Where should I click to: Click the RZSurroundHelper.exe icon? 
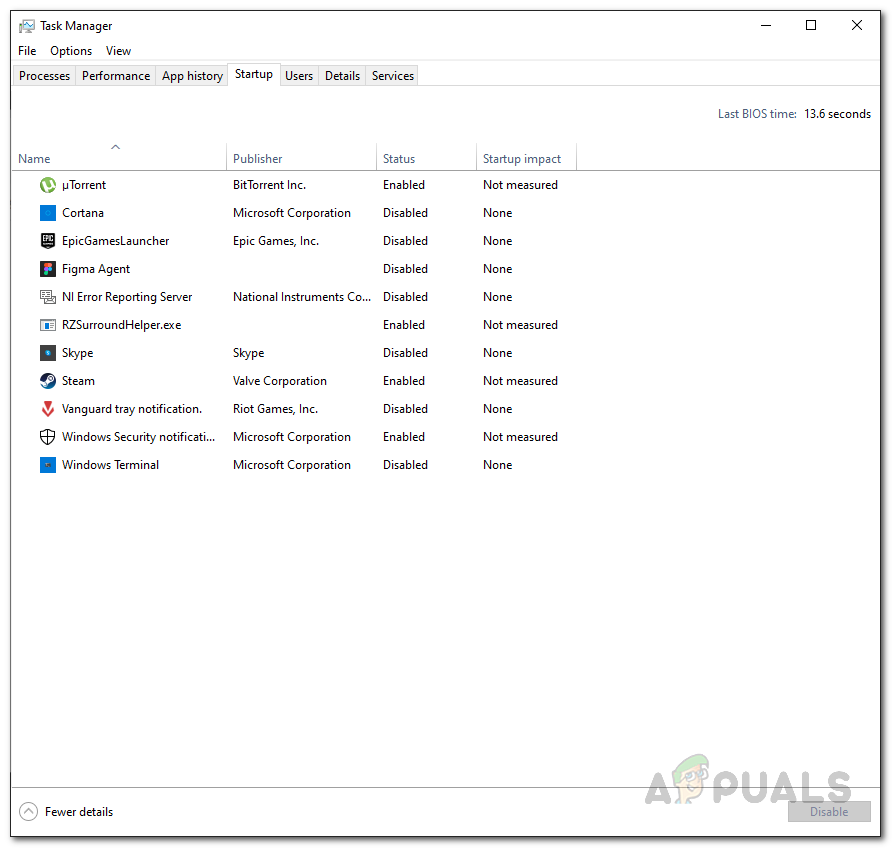[x=48, y=325]
